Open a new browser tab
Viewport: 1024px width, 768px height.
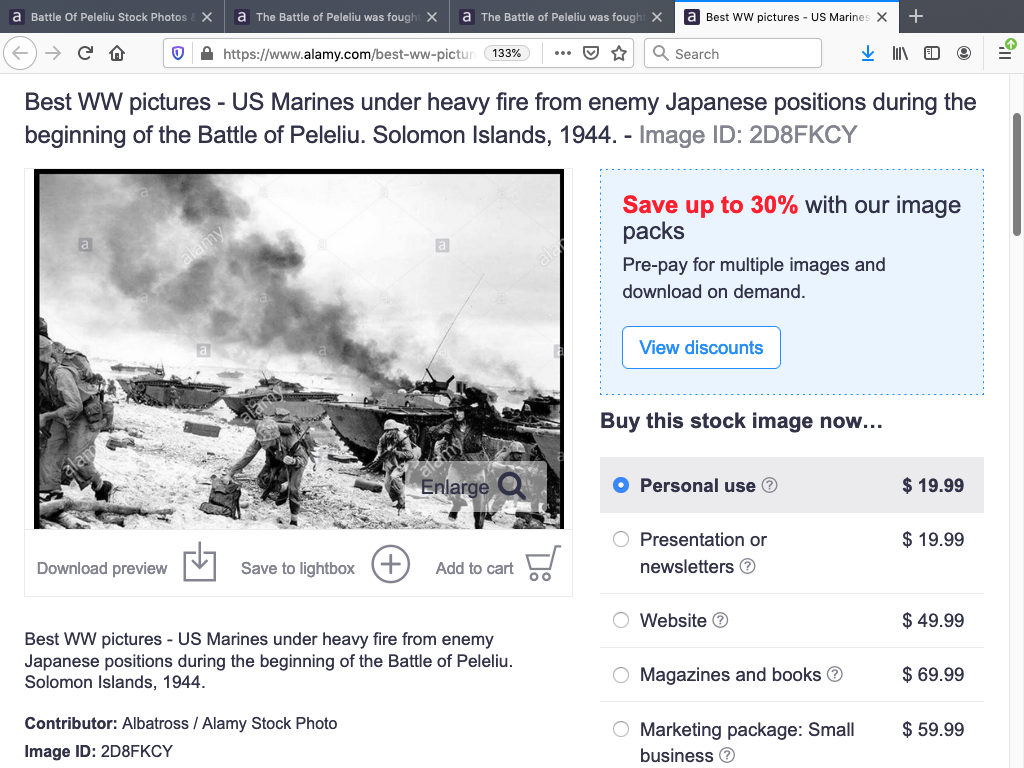tap(916, 17)
